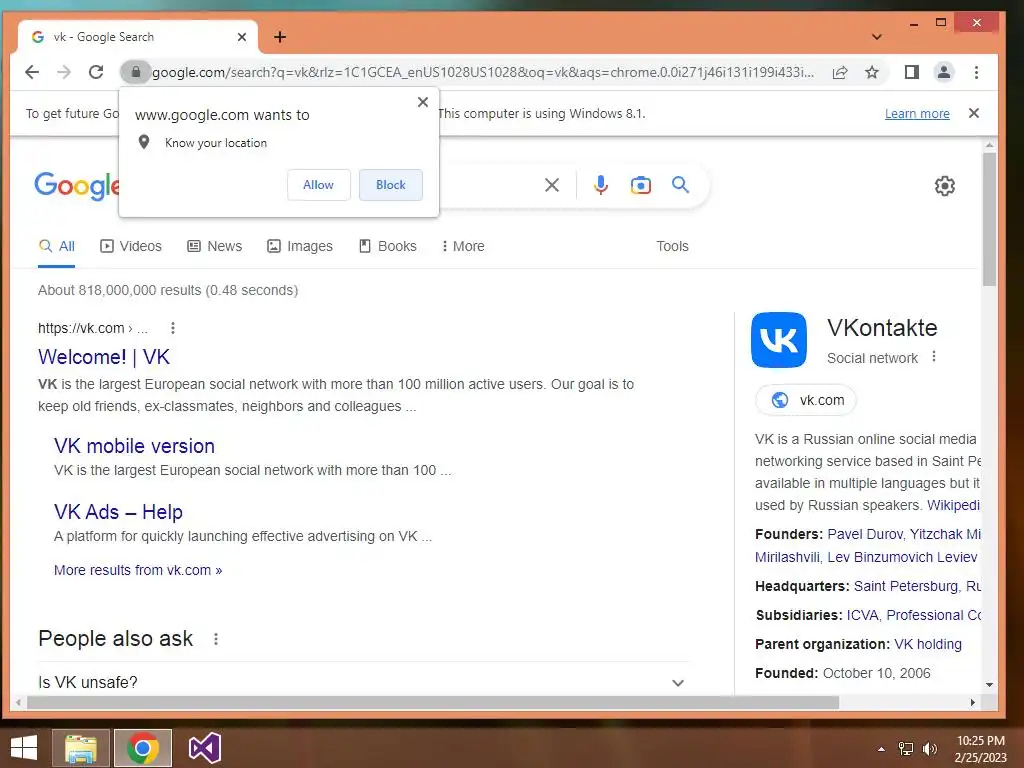The height and width of the screenshot is (768, 1024).
Task: Reload the page with the refresh icon
Action: pos(96,72)
